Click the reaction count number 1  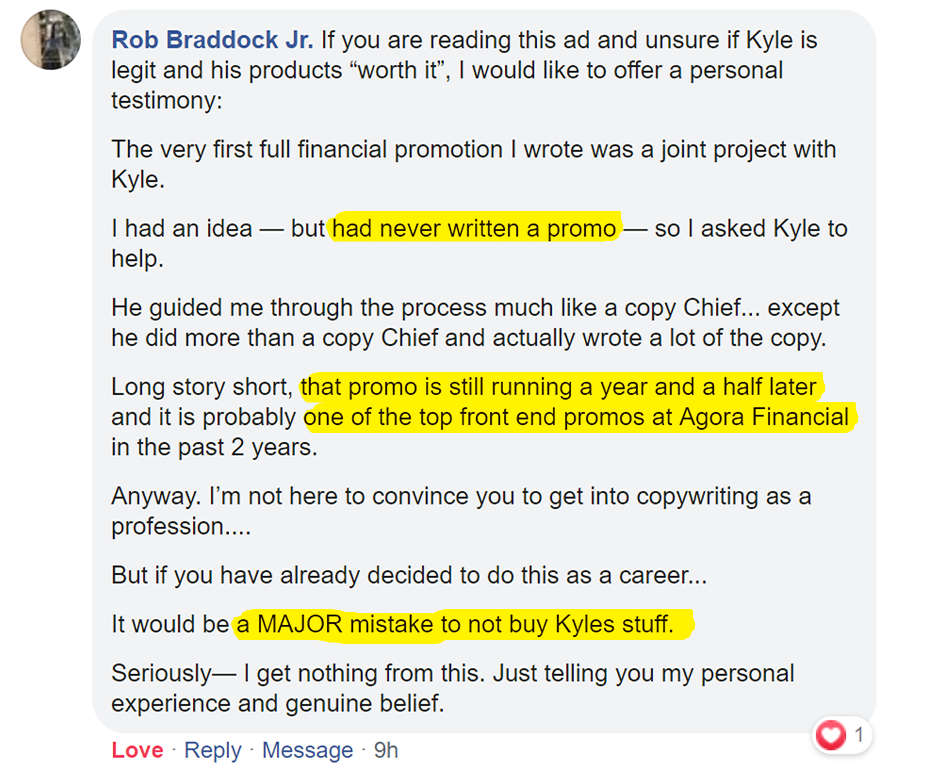858,737
